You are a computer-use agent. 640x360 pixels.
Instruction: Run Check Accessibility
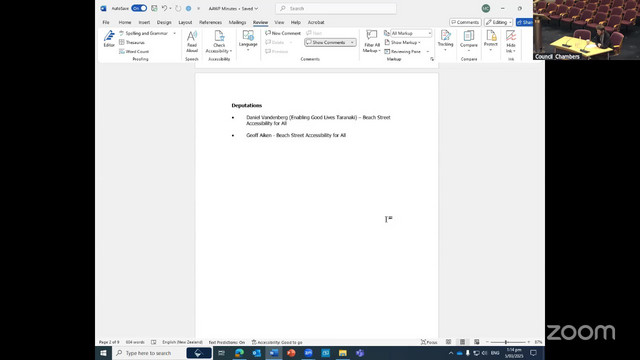[219, 42]
